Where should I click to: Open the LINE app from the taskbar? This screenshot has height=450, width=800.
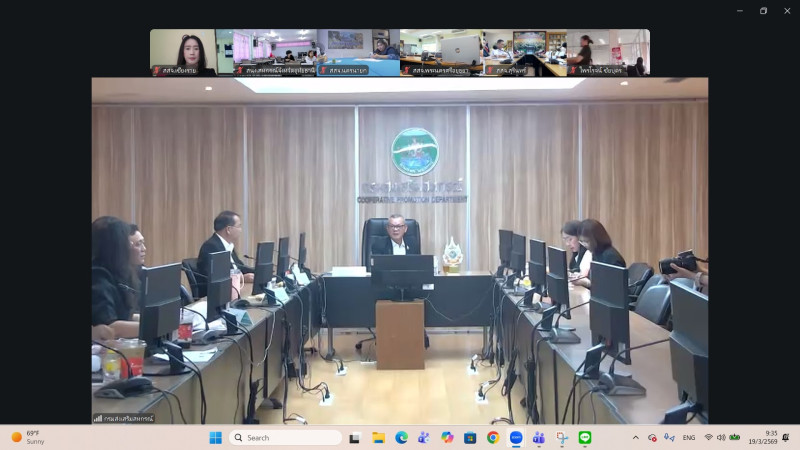(x=585, y=438)
